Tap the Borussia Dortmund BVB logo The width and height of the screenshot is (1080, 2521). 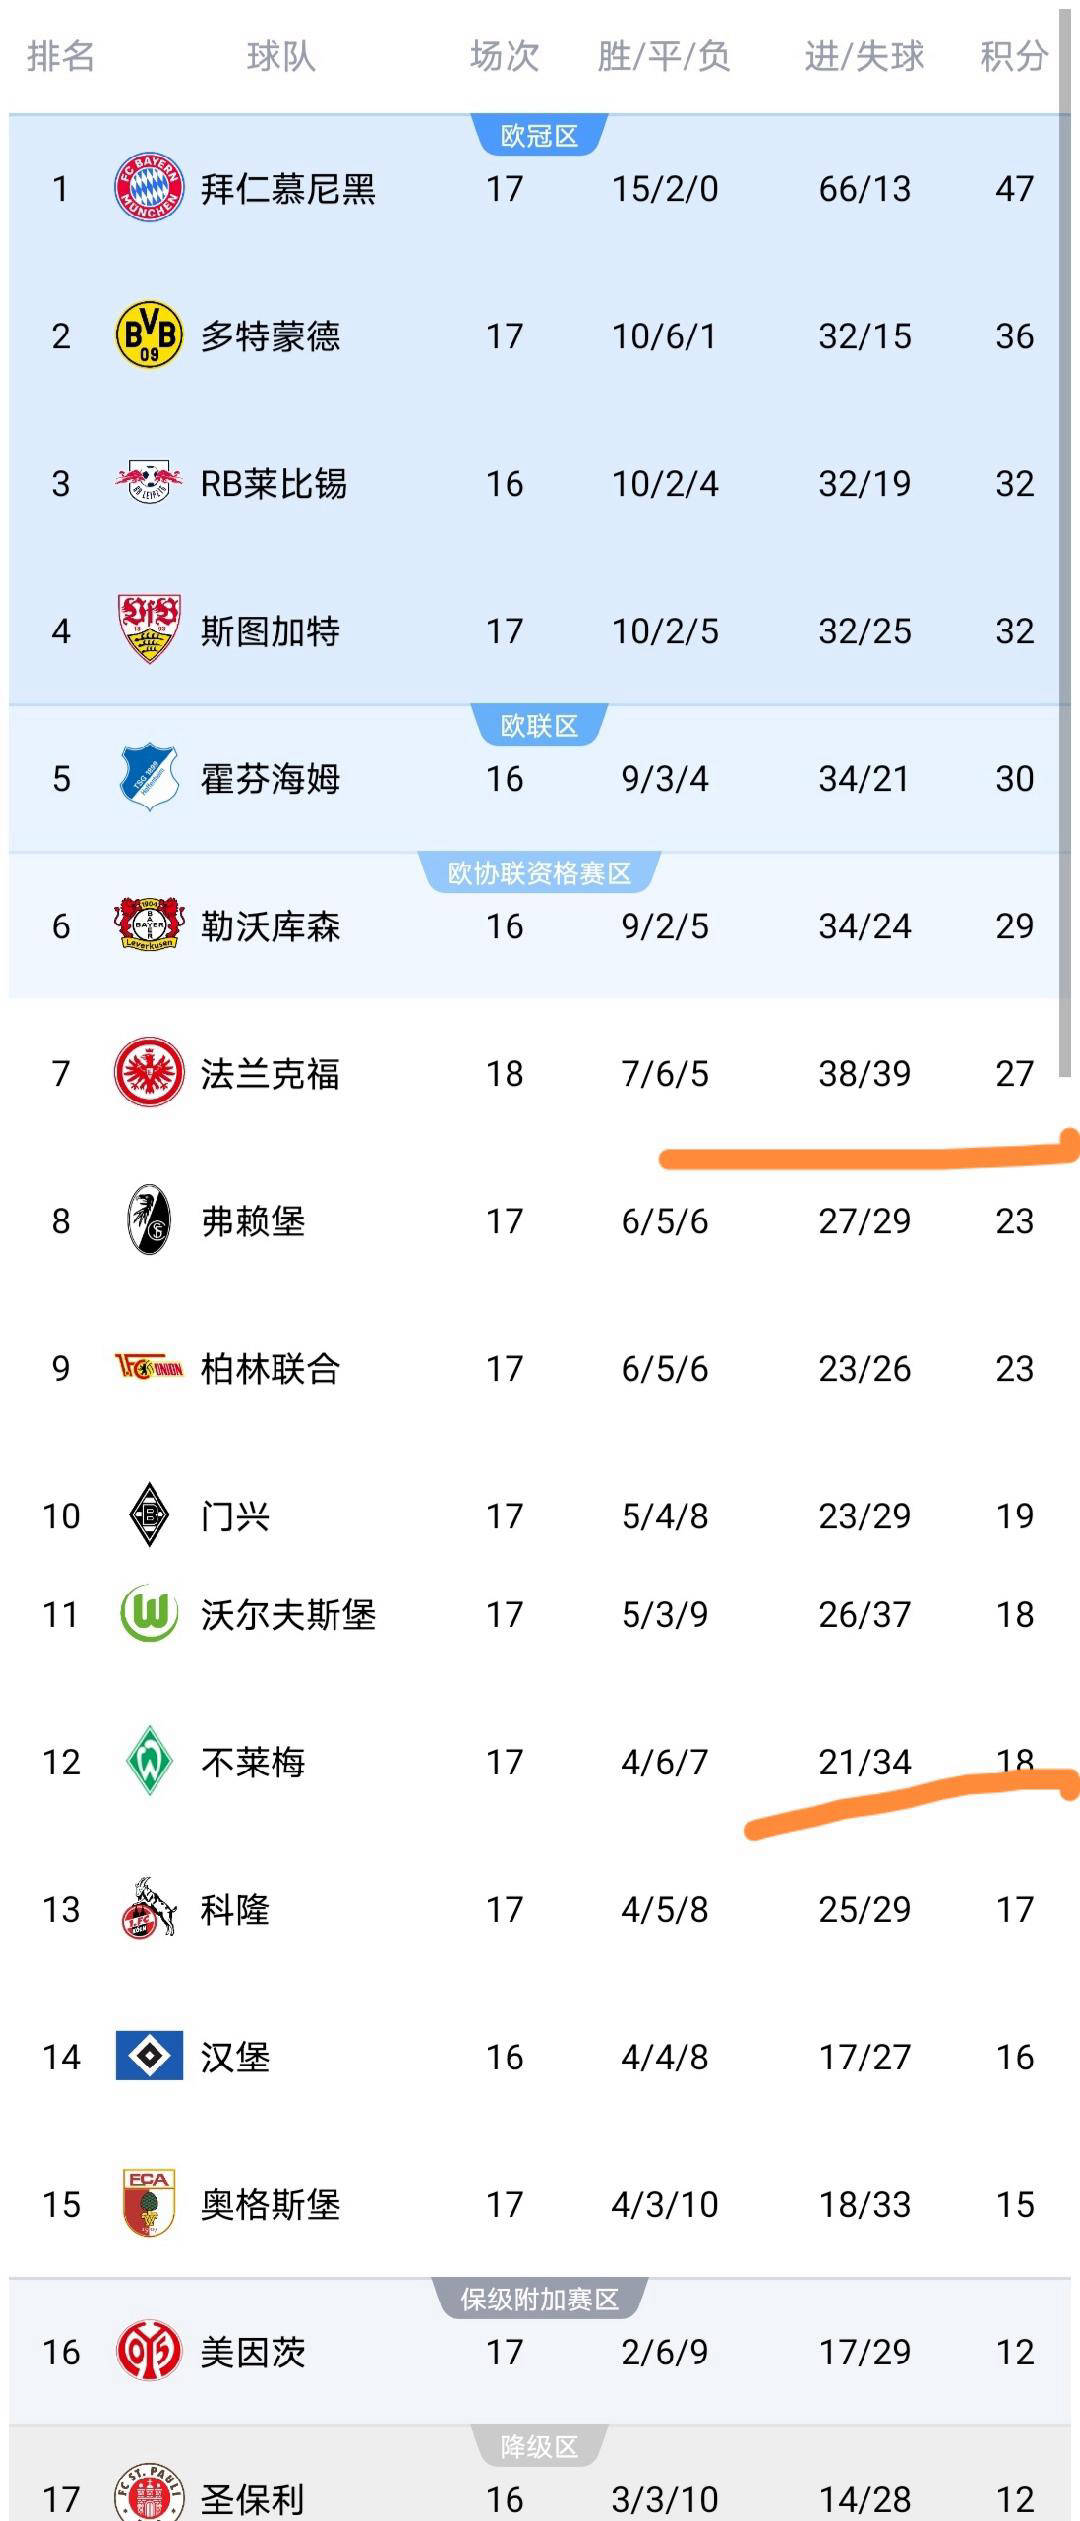coord(149,336)
